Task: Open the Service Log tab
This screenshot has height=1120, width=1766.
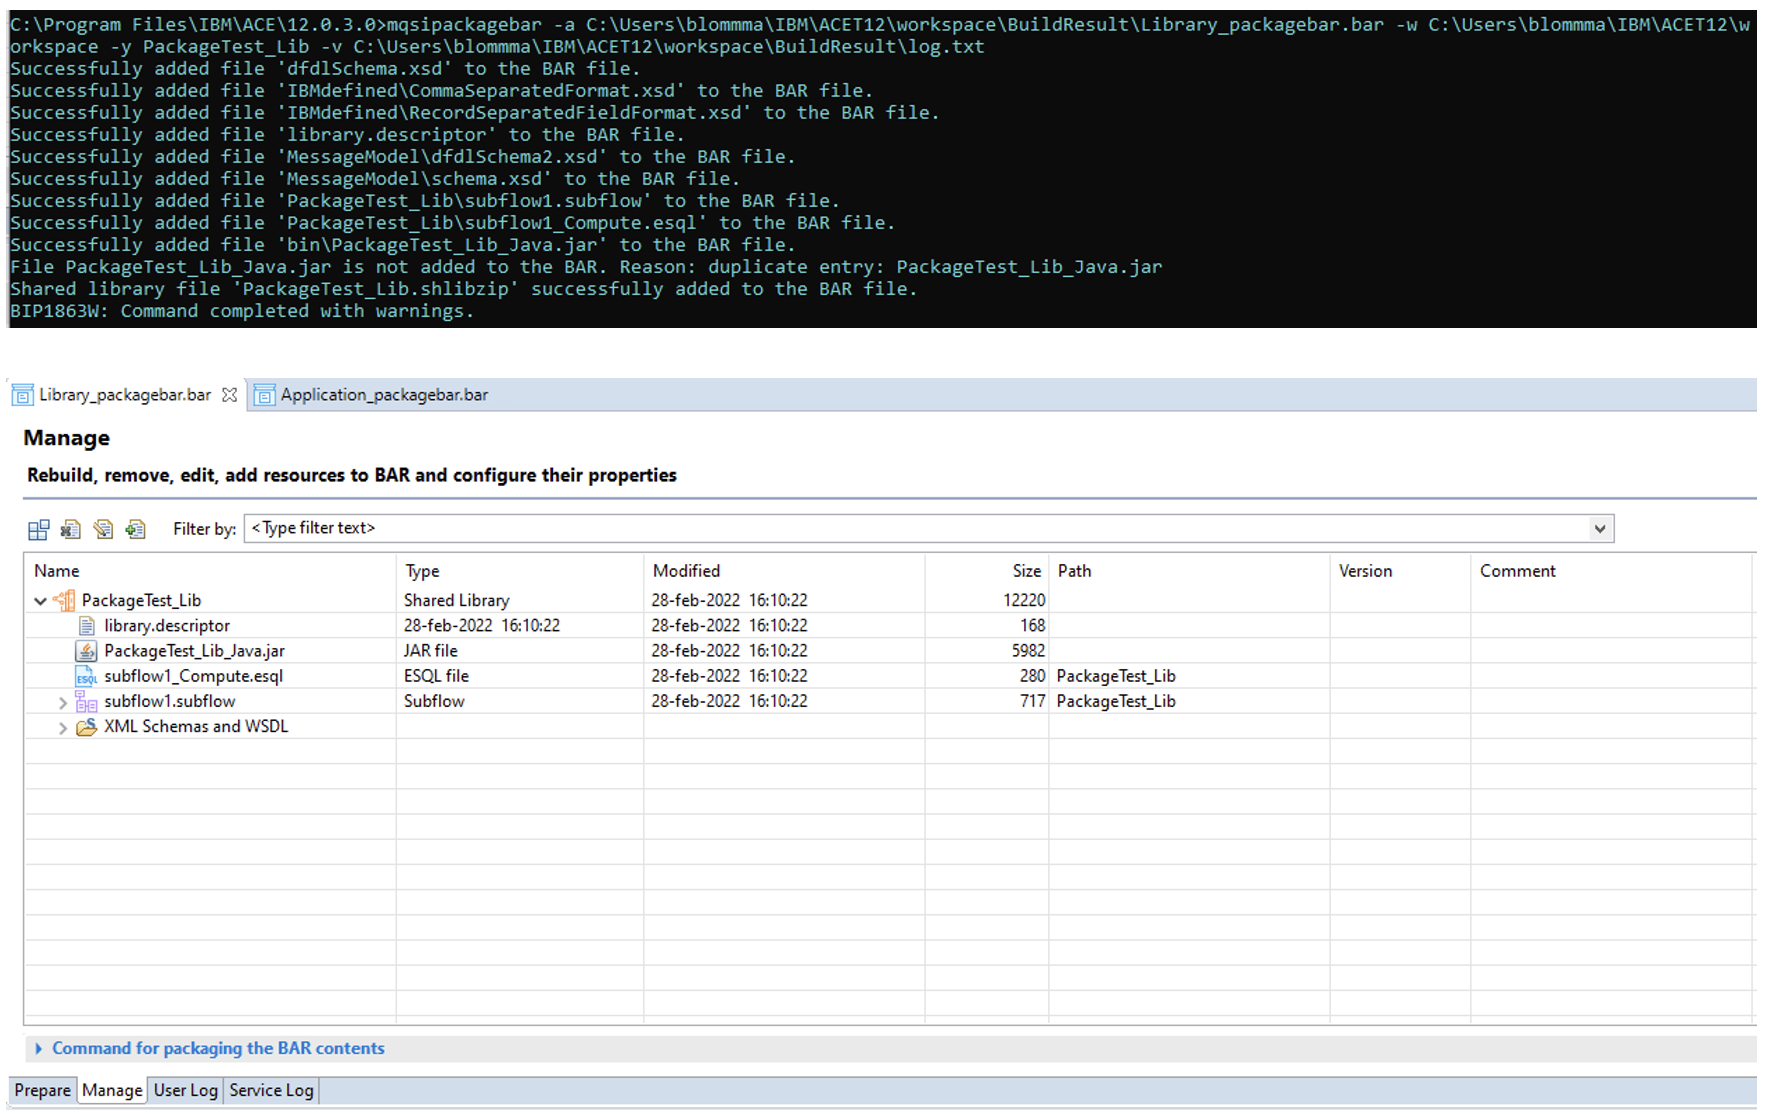Action: point(271,1090)
